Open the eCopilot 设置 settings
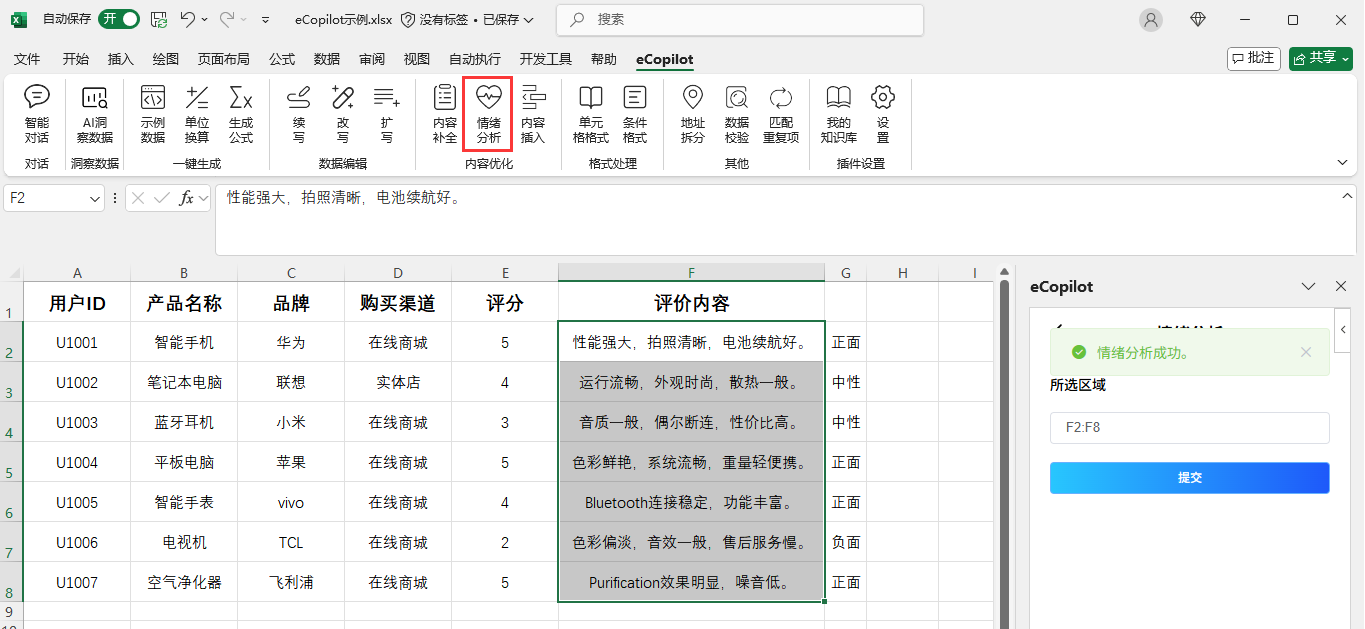This screenshot has height=629, width=1365. (883, 113)
